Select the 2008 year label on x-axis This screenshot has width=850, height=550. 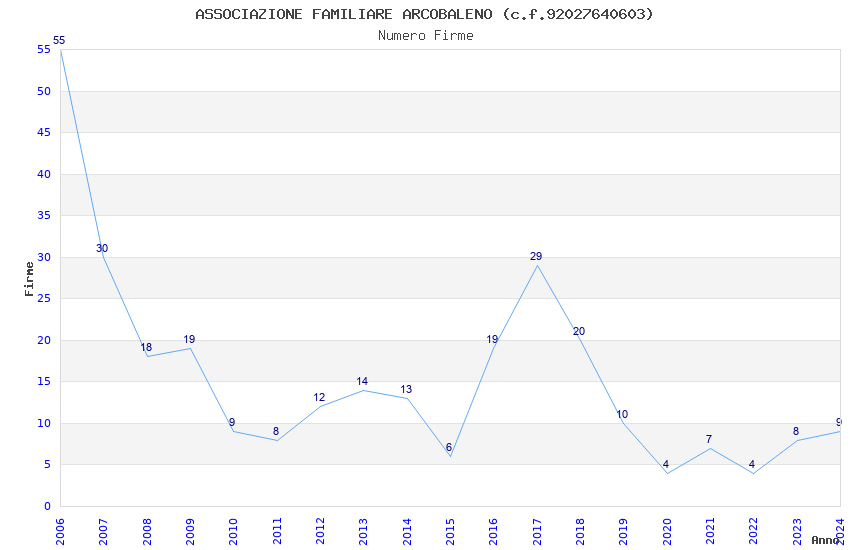[146, 532]
